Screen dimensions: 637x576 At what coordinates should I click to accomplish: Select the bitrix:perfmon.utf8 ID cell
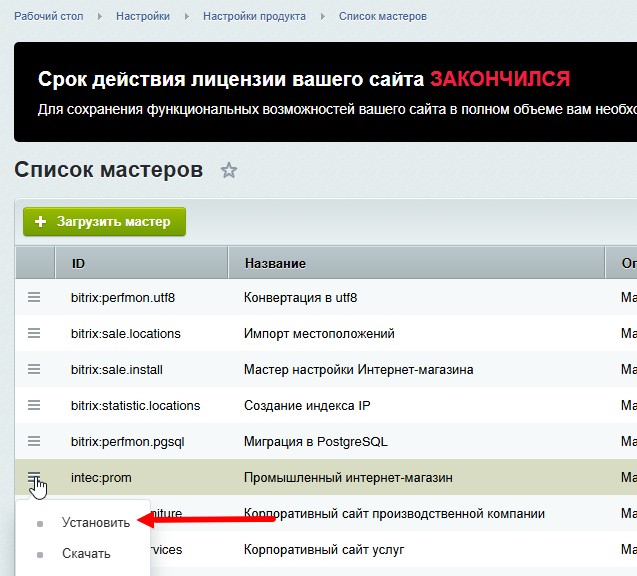(123, 298)
